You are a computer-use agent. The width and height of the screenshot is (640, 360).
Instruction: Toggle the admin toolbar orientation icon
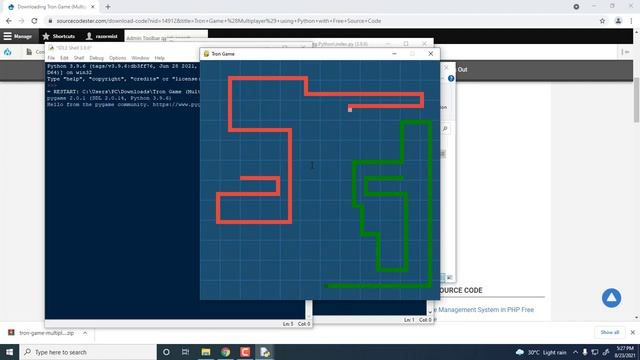pyautogui.click(x=625, y=52)
